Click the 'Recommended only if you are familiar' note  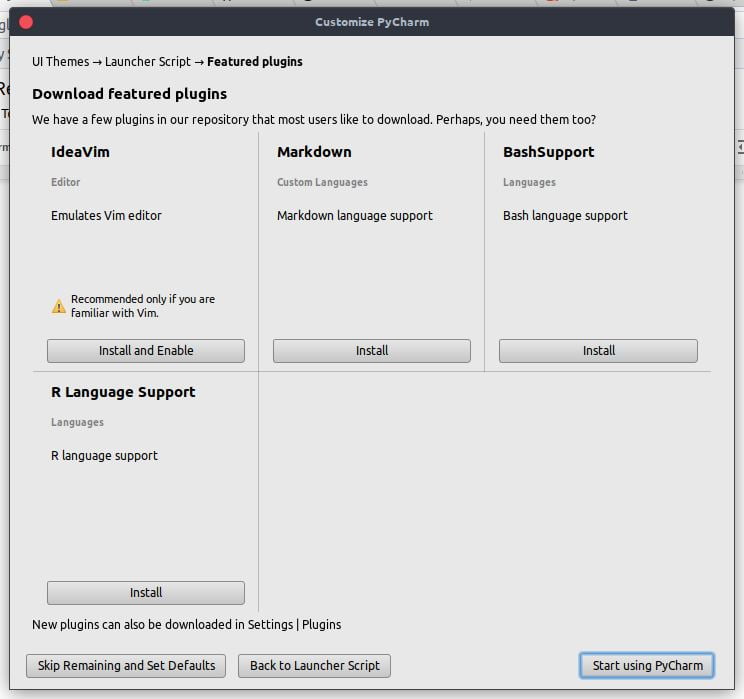pyautogui.click(x=143, y=306)
